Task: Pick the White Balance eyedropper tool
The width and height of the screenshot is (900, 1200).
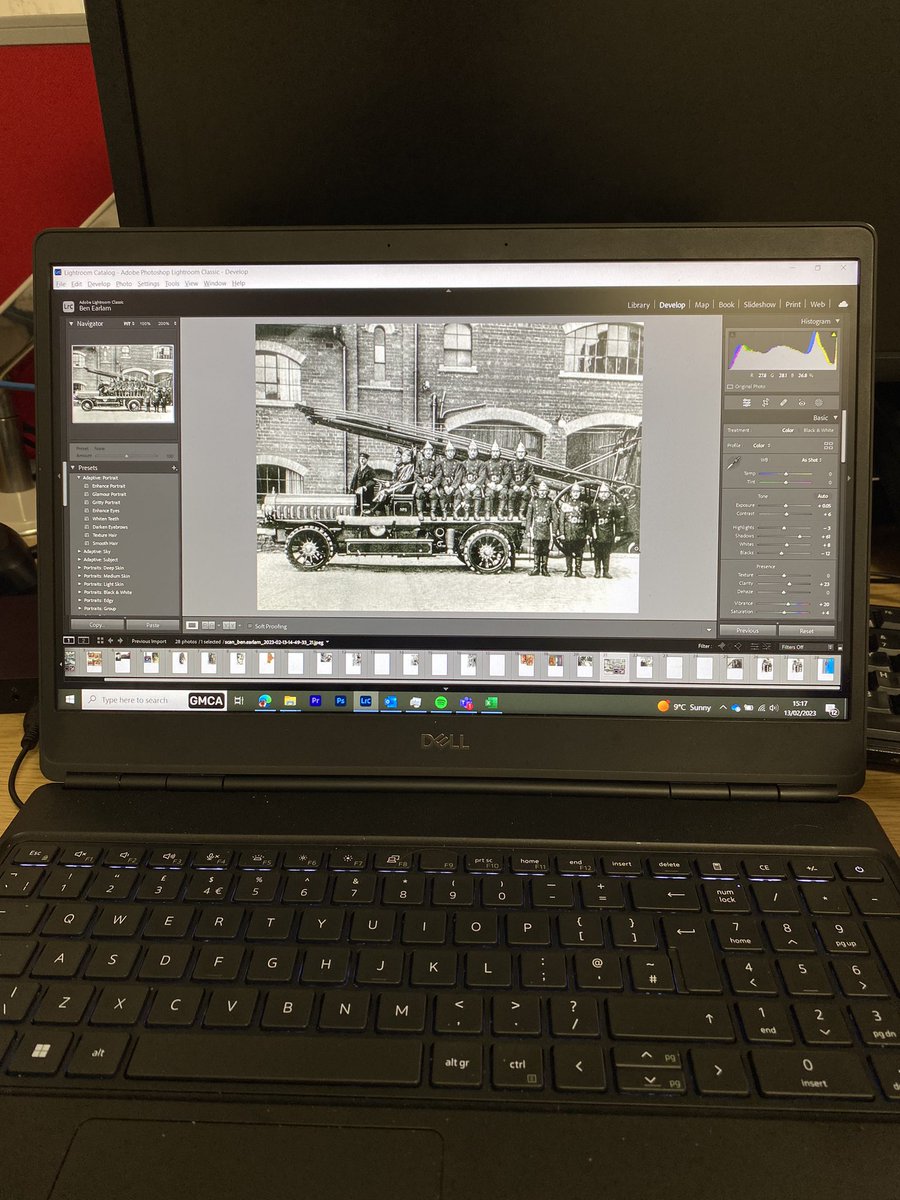Action: click(734, 463)
